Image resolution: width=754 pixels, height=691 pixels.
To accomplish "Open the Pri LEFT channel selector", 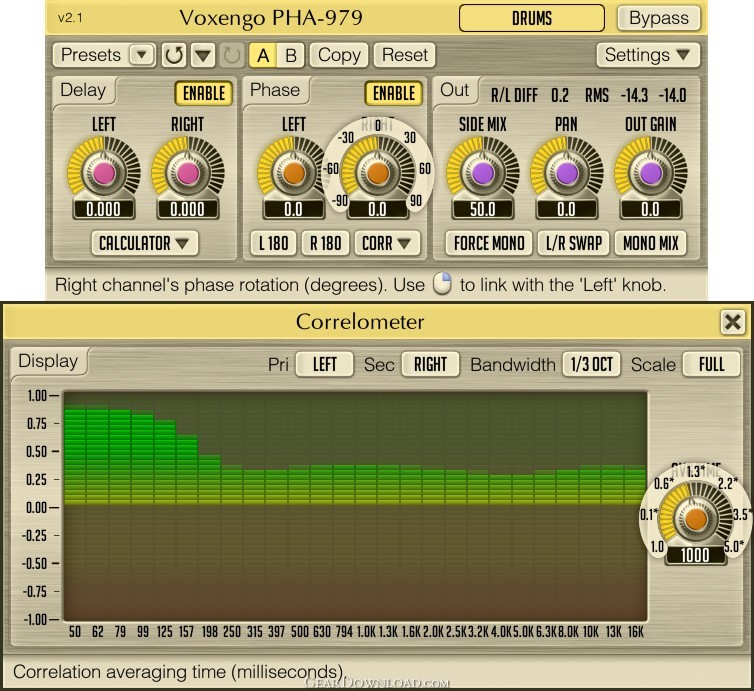I will (x=325, y=364).
